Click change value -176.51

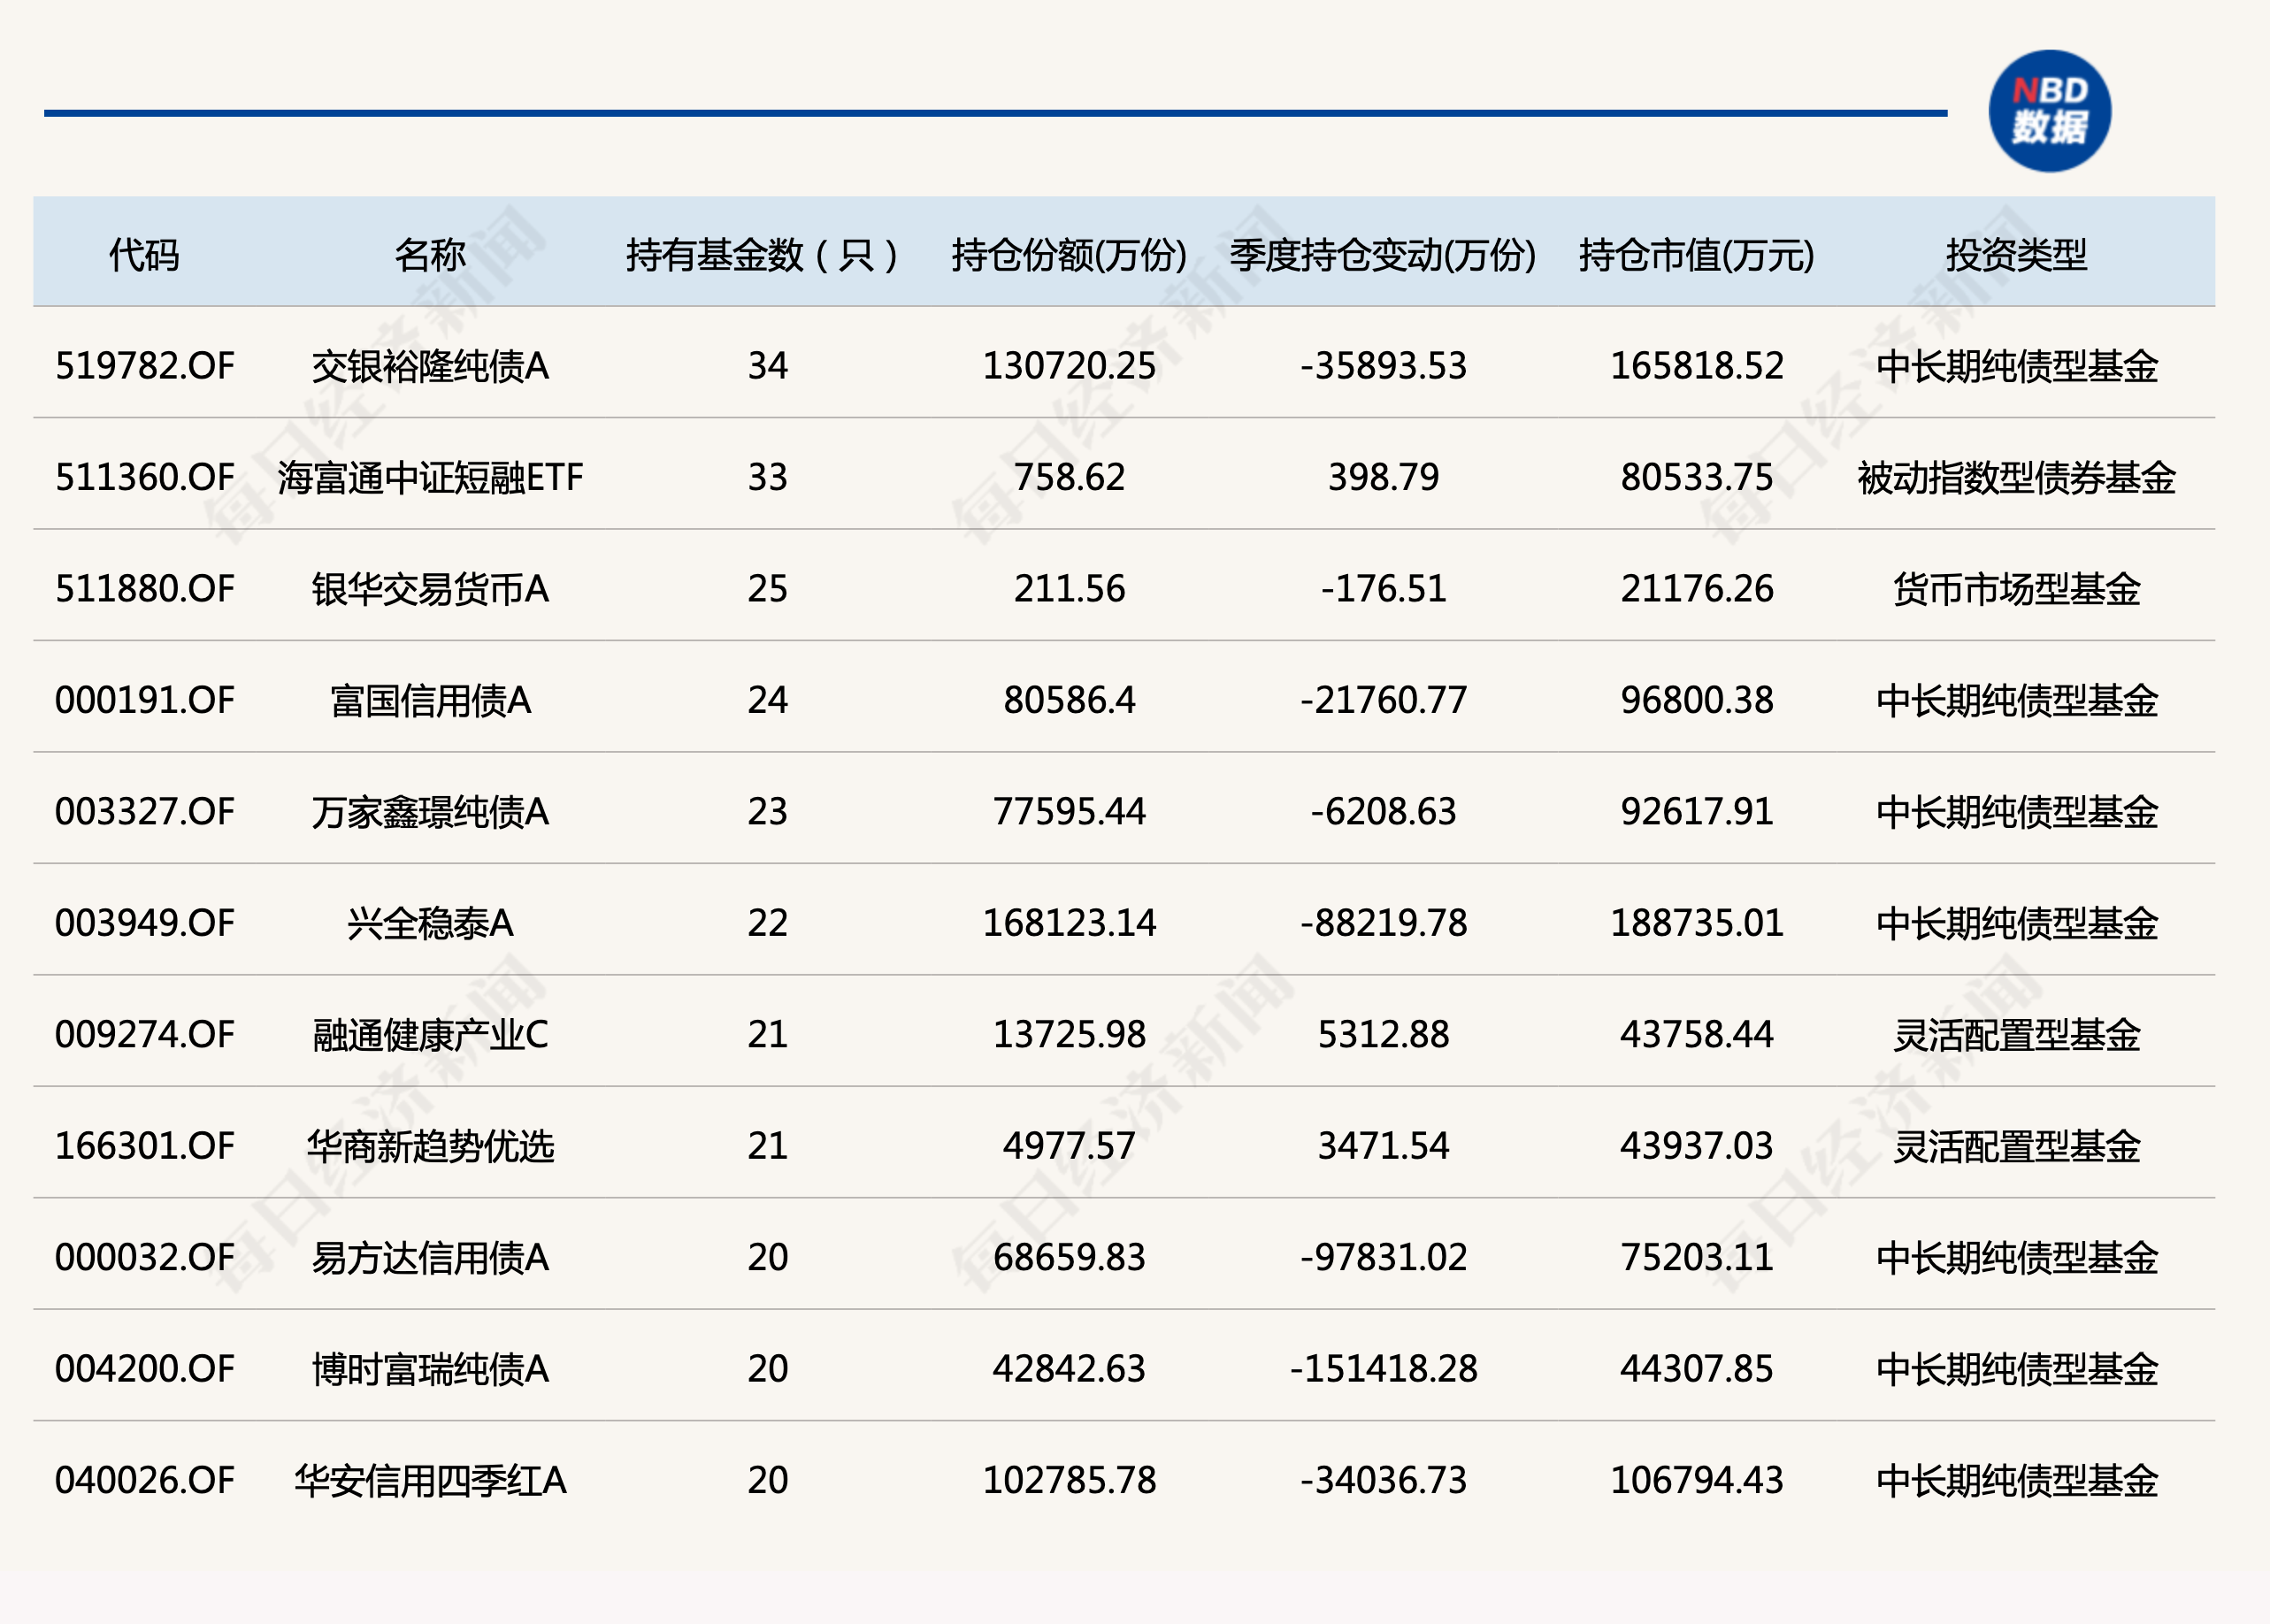click(1383, 589)
